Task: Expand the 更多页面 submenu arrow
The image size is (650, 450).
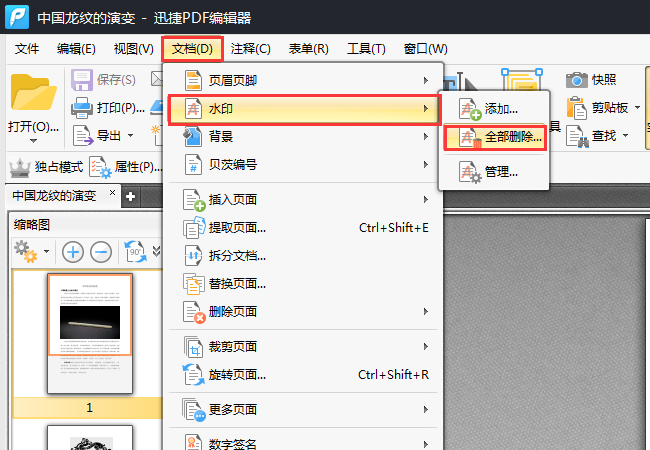Action: click(x=426, y=409)
